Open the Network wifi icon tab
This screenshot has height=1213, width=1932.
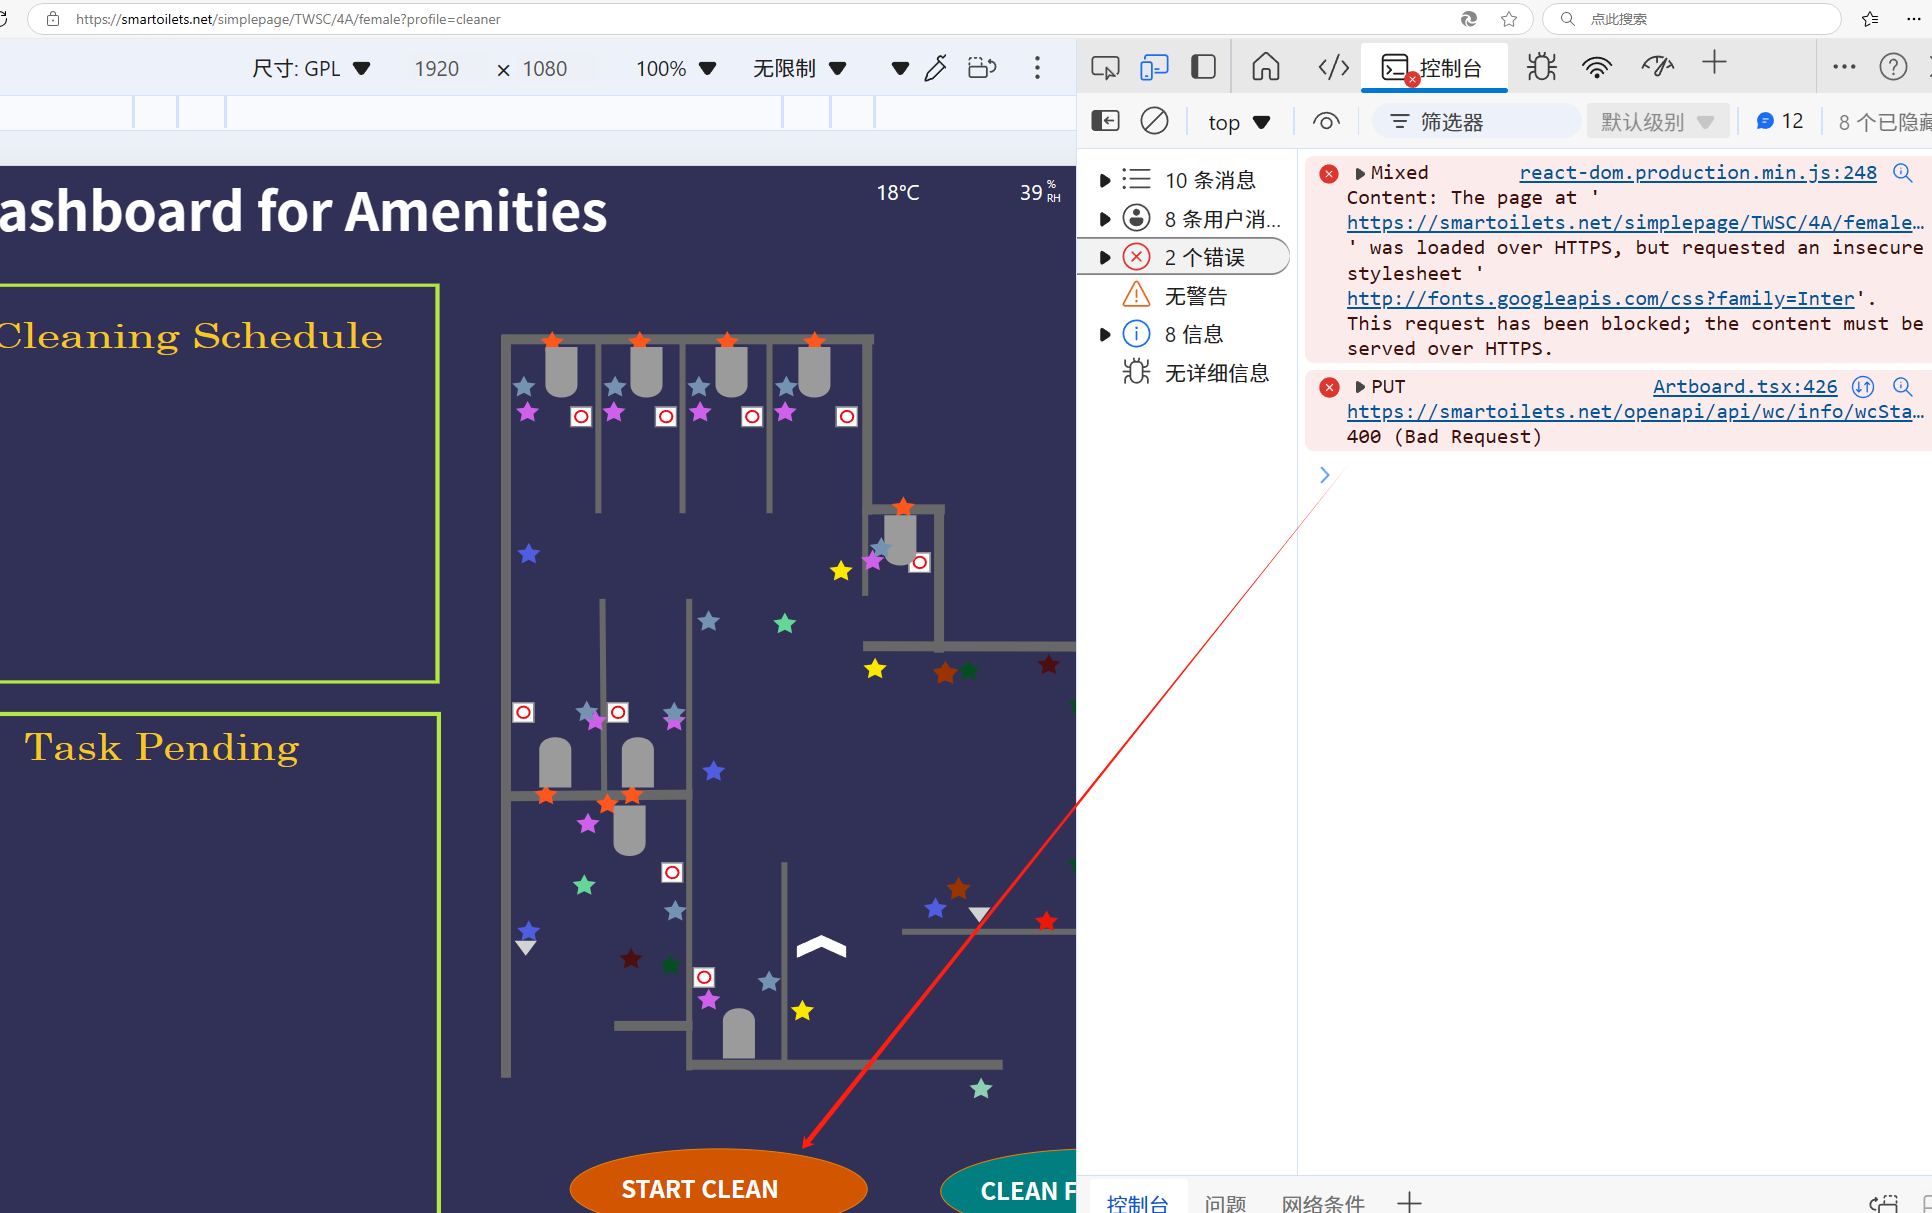point(1597,67)
